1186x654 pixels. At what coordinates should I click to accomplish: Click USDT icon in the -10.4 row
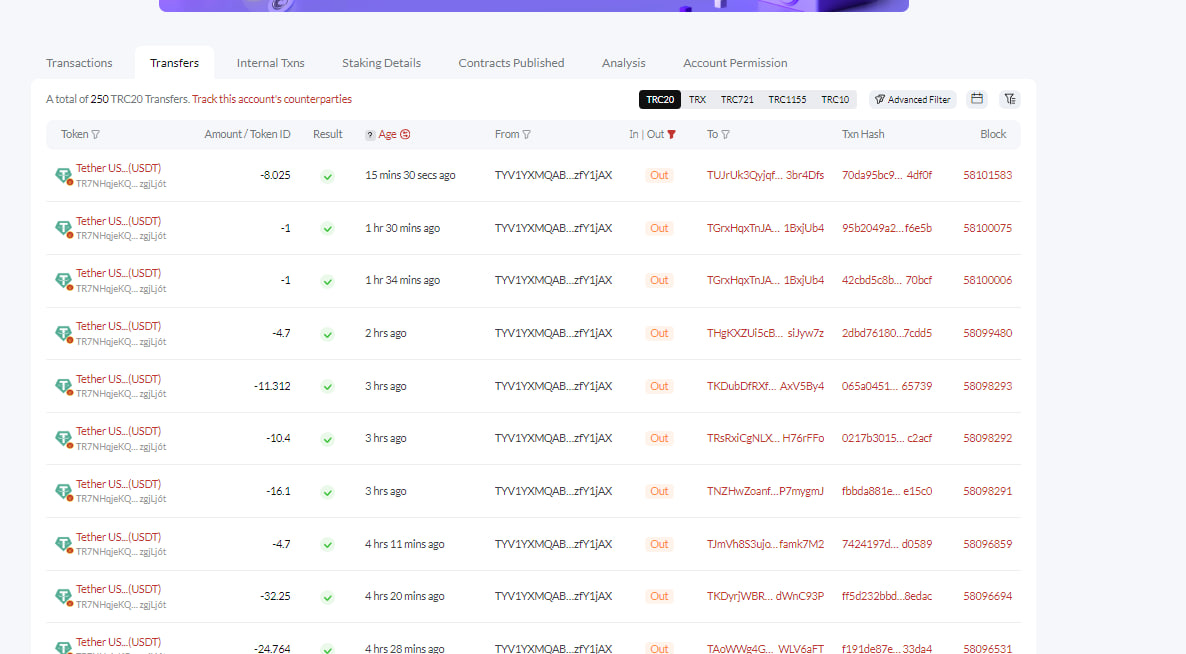pos(64,439)
